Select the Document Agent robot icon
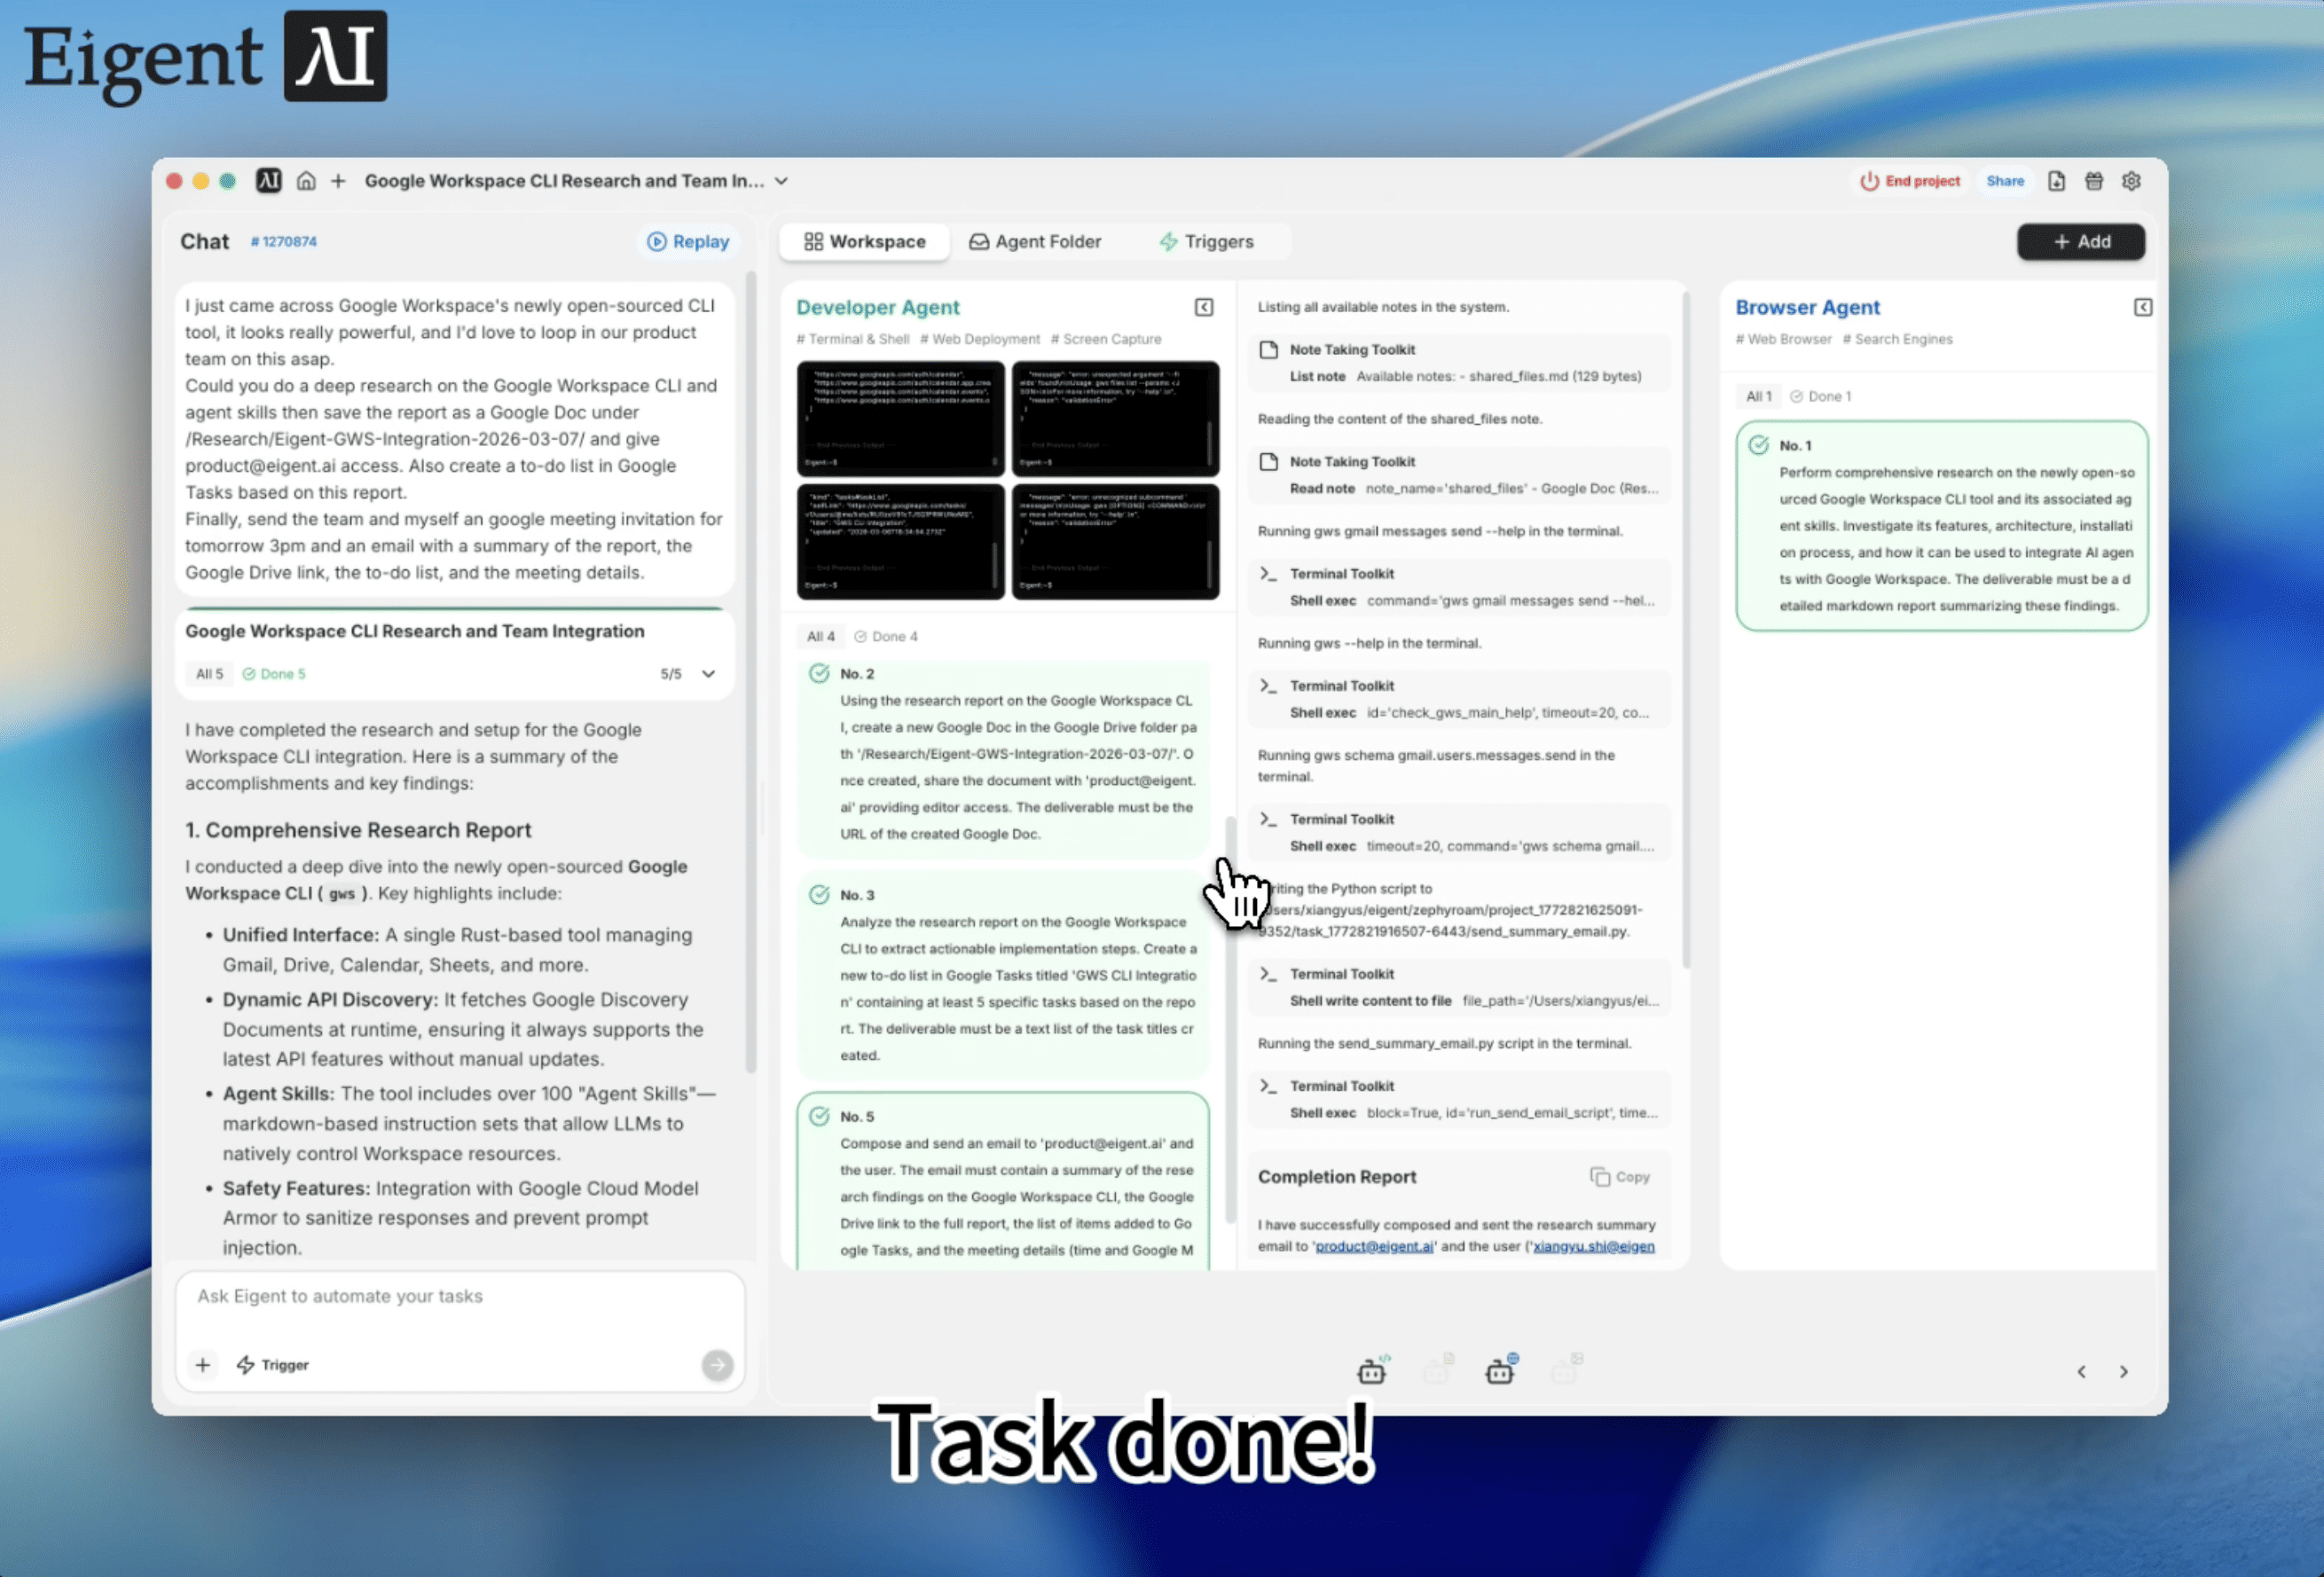 (x=1437, y=1370)
